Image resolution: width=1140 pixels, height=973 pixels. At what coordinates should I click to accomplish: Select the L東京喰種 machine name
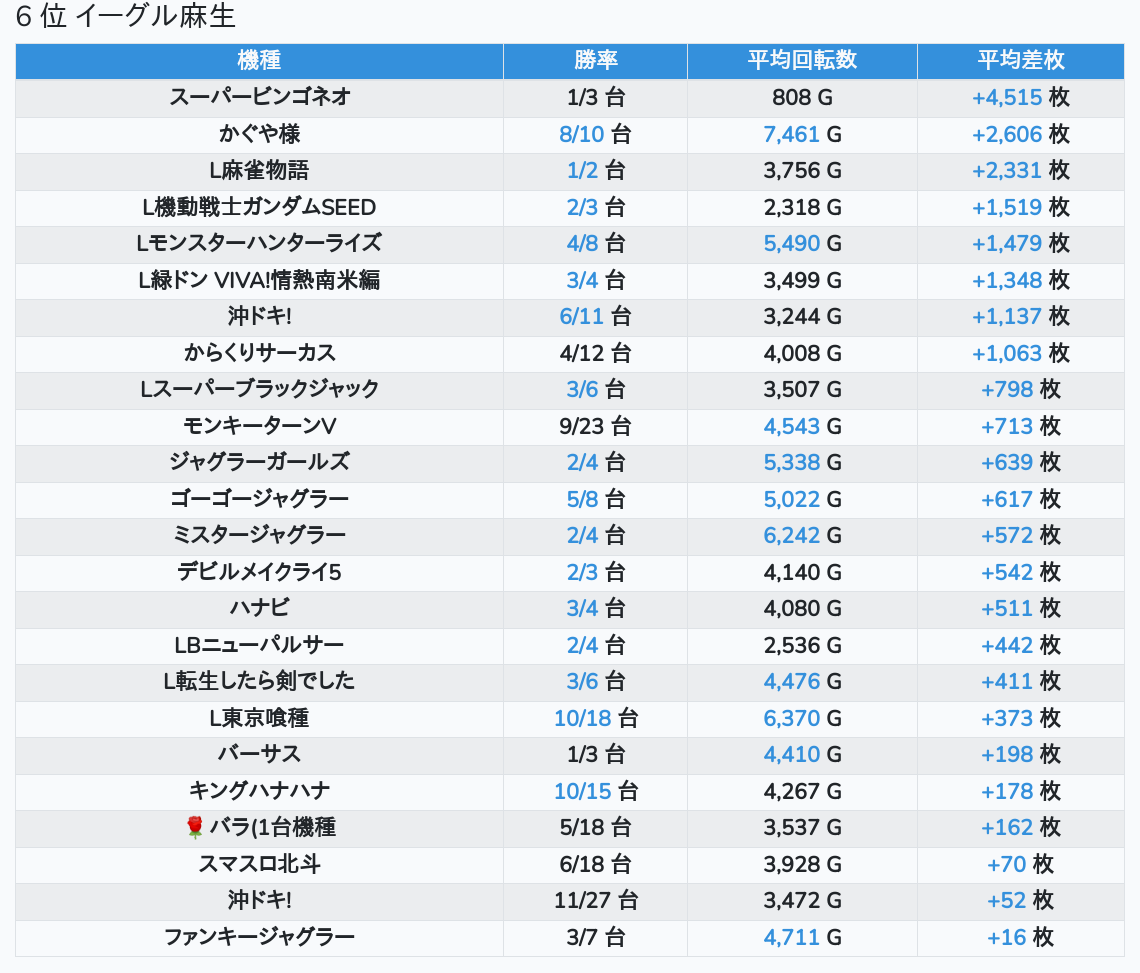tap(260, 718)
